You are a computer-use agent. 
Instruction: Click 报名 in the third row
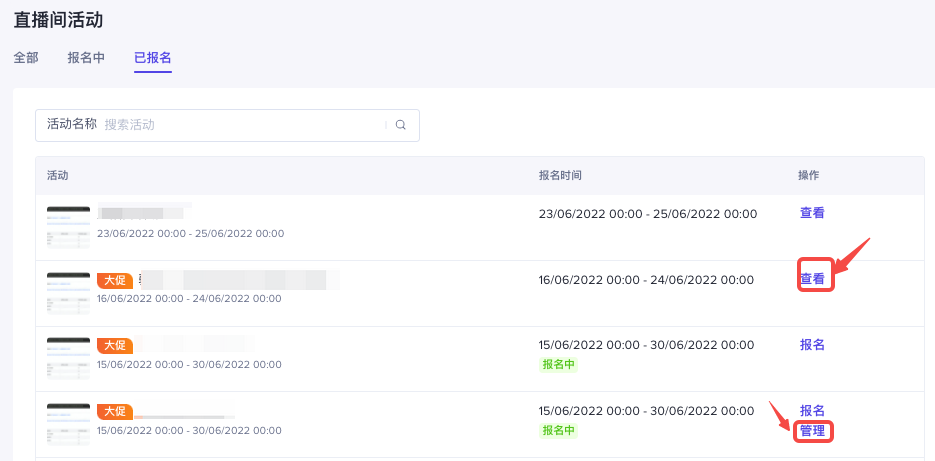pos(812,345)
